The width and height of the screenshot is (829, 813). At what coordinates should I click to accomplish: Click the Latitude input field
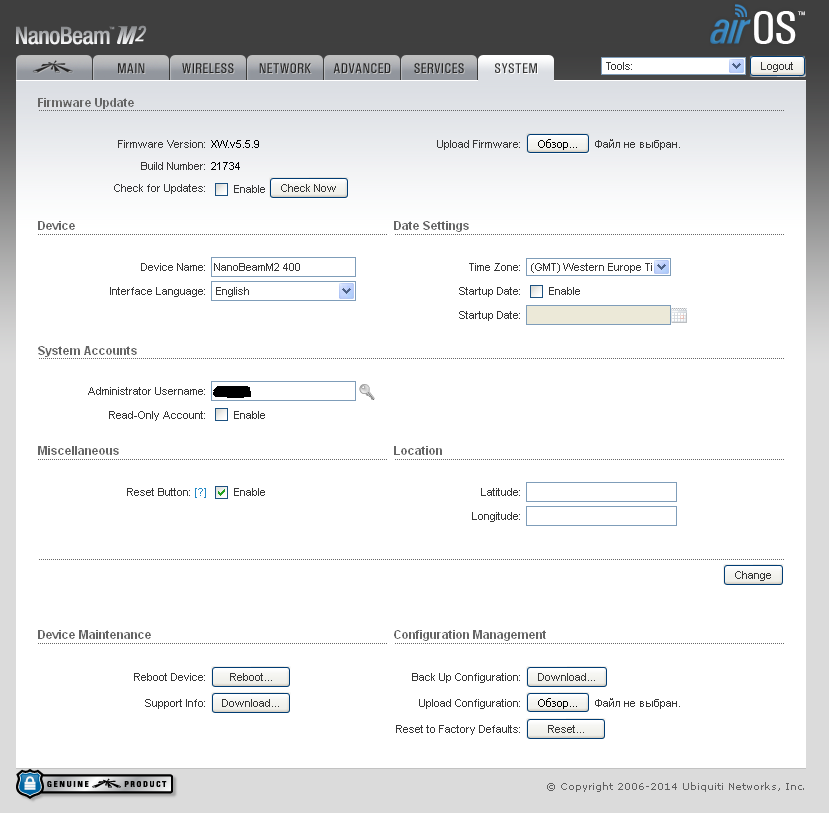(x=601, y=492)
